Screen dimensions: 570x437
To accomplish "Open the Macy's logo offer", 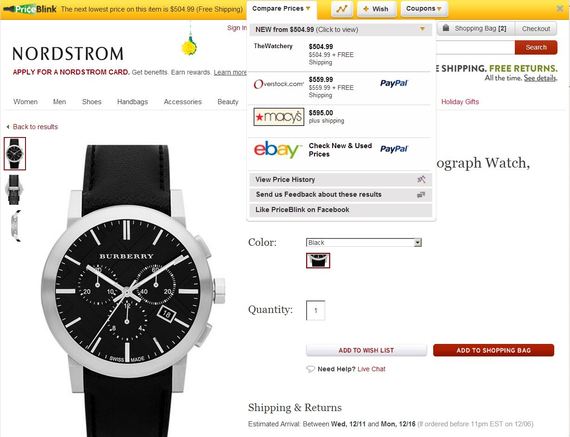I will coord(279,117).
